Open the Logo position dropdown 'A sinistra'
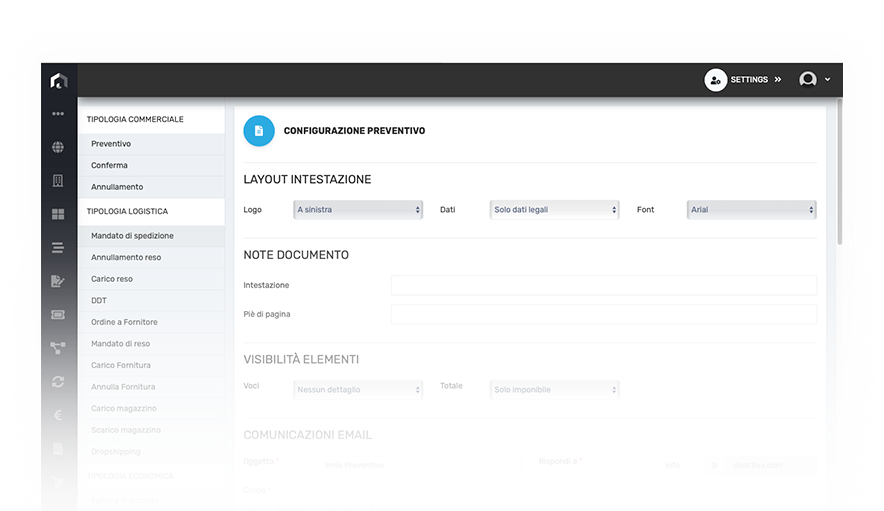 click(358, 210)
